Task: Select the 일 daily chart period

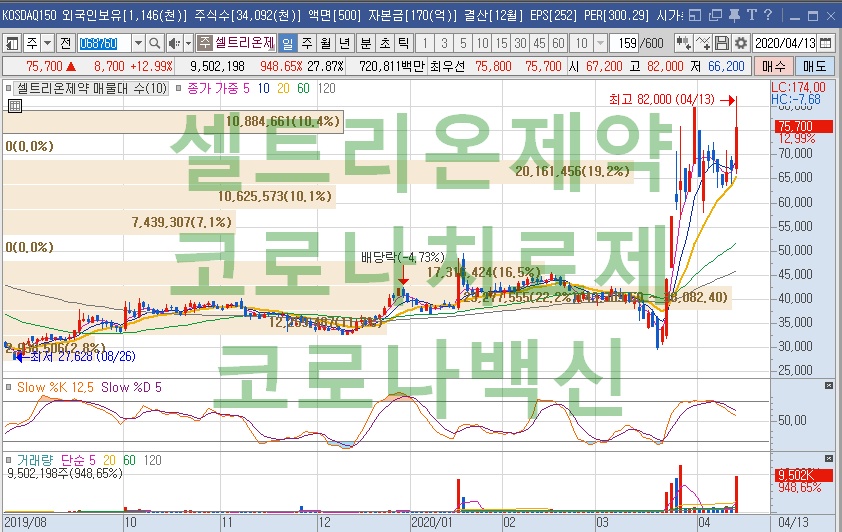Action: (288, 43)
